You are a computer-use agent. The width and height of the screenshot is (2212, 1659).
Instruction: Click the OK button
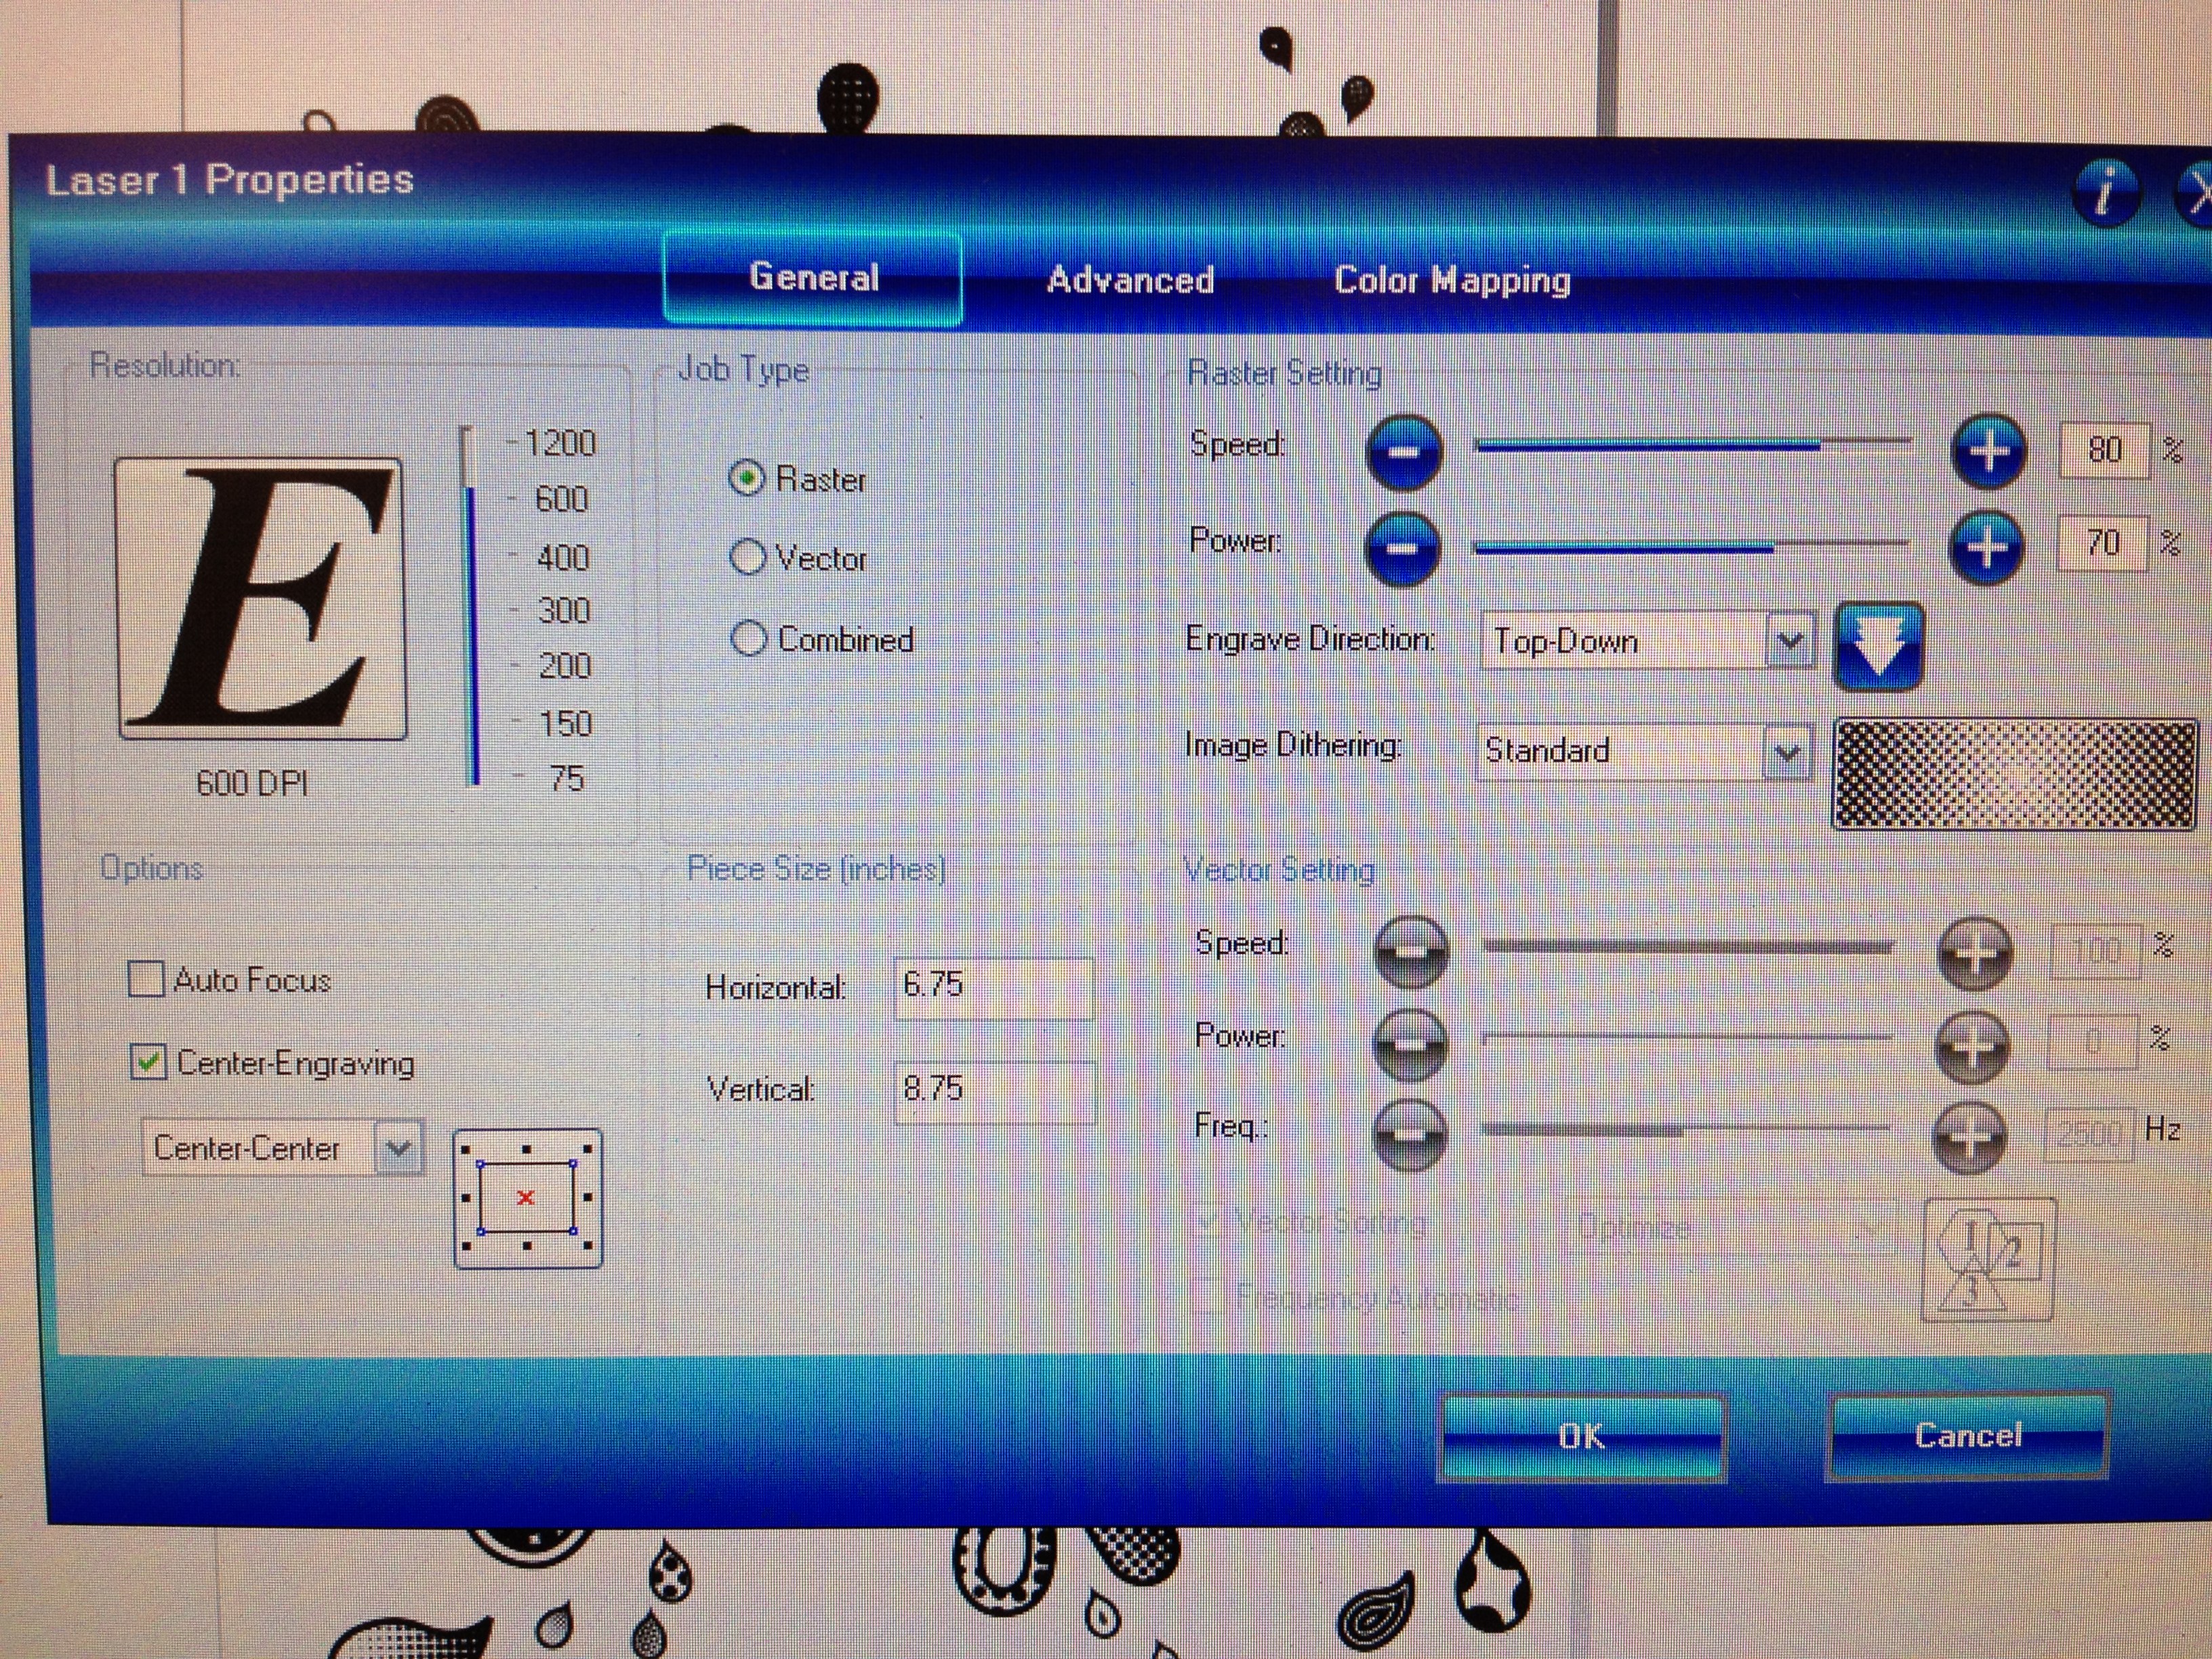1582,1438
